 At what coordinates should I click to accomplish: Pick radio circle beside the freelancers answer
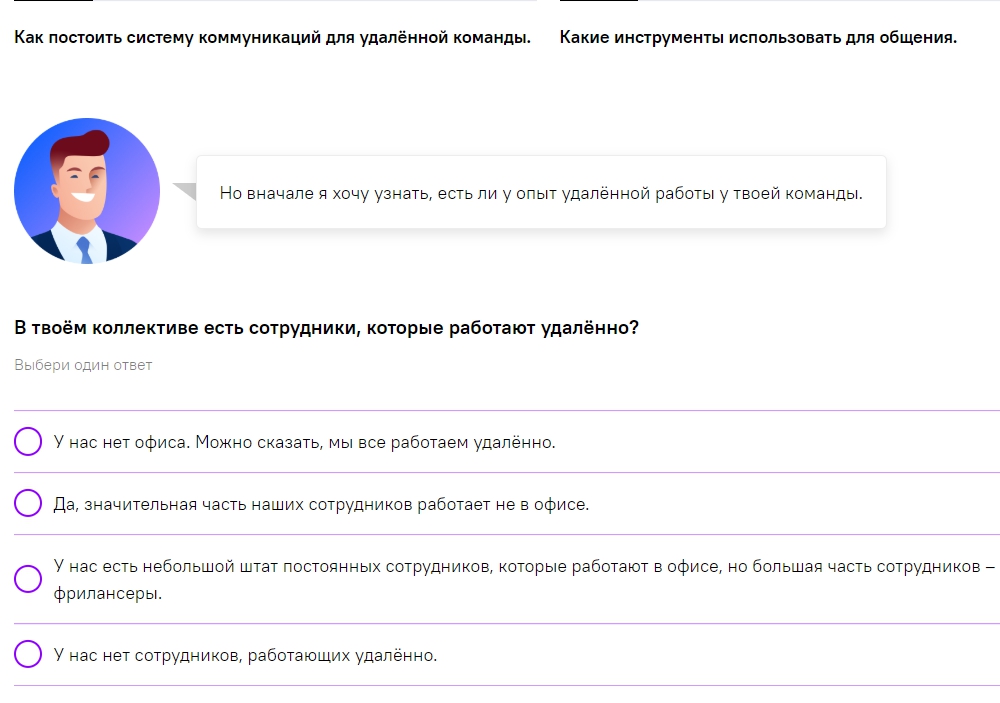[28, 579]
